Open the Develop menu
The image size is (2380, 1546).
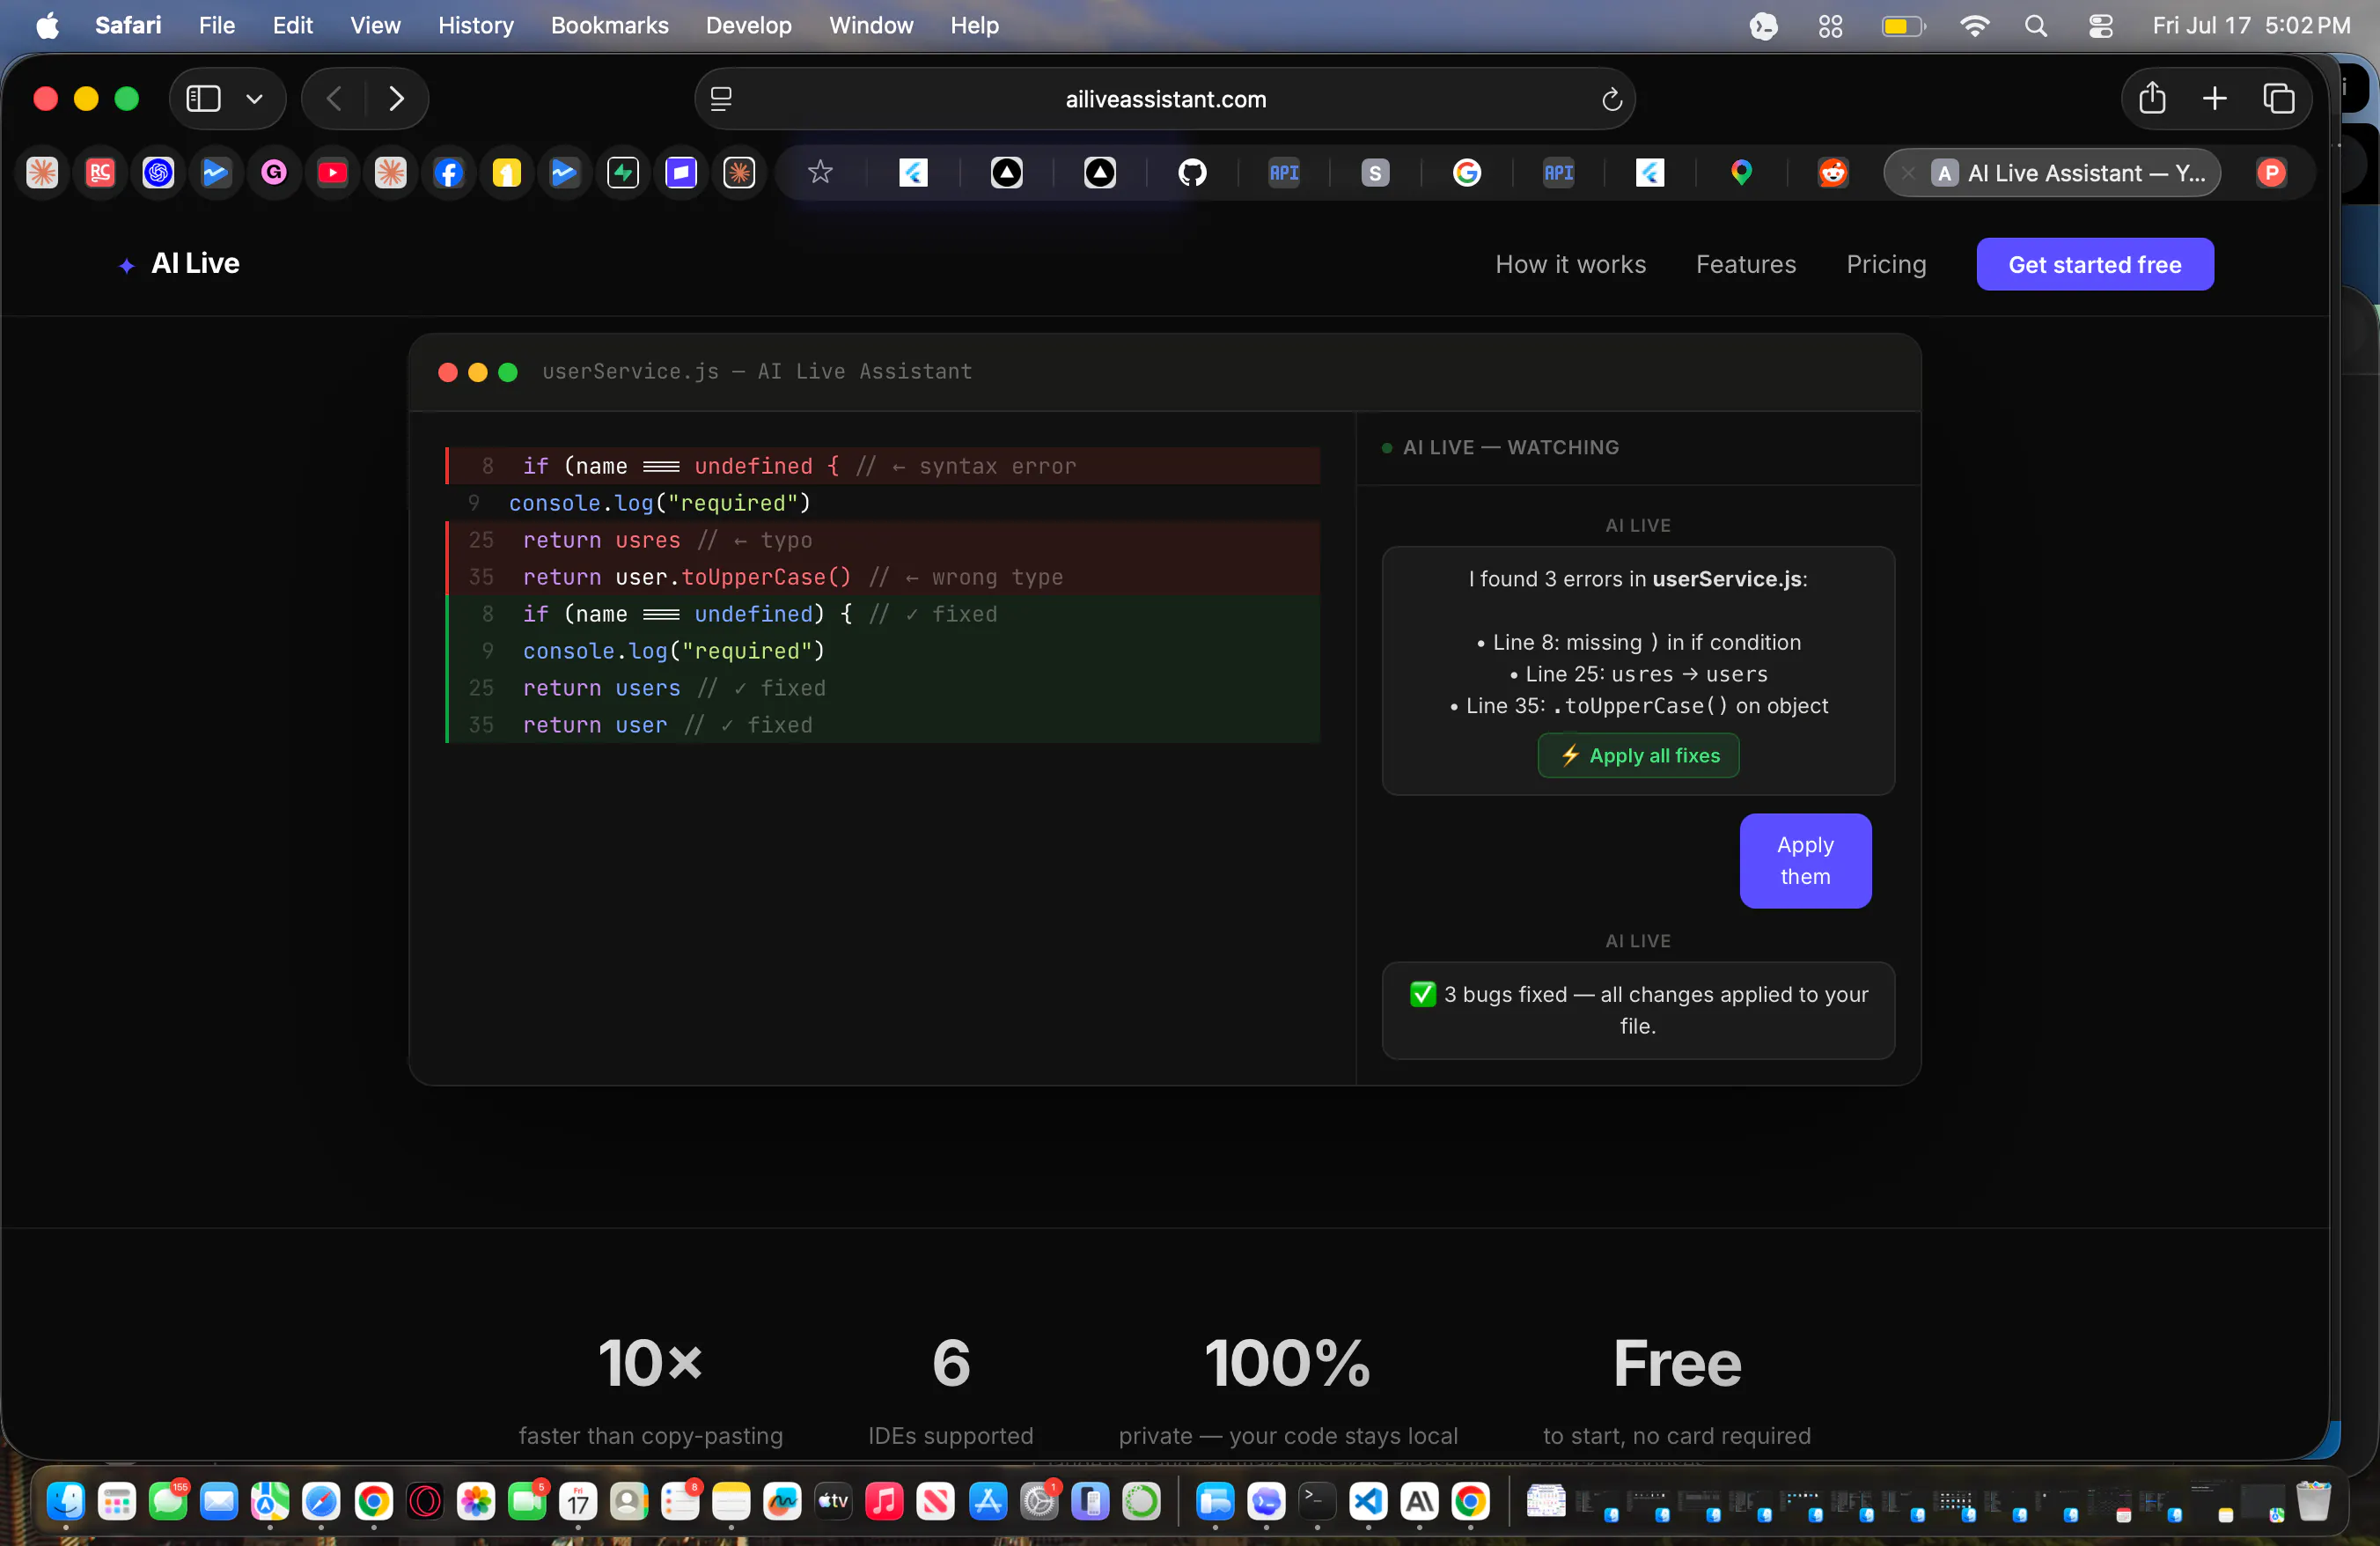pos(748,25)
